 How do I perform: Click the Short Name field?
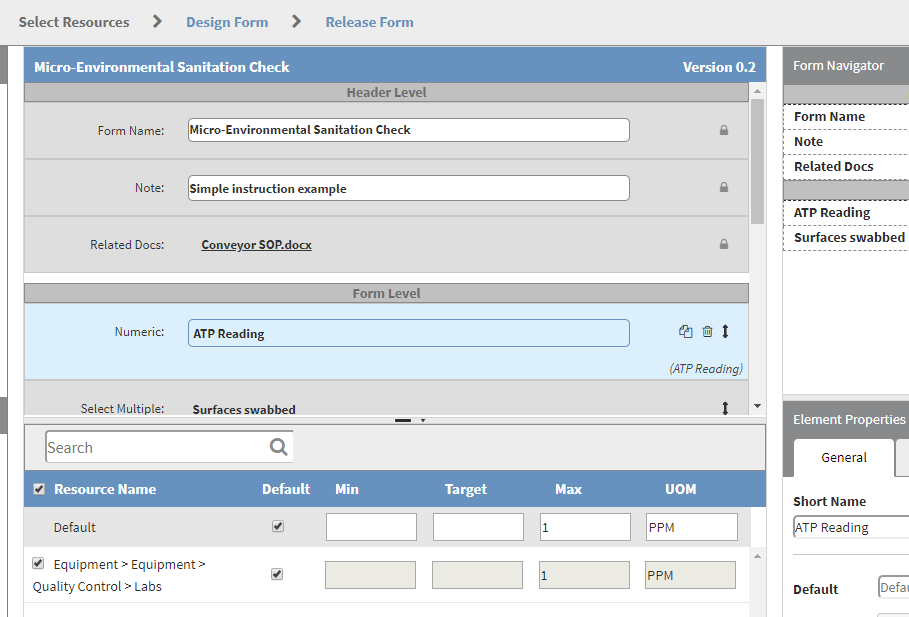(851, 527)
